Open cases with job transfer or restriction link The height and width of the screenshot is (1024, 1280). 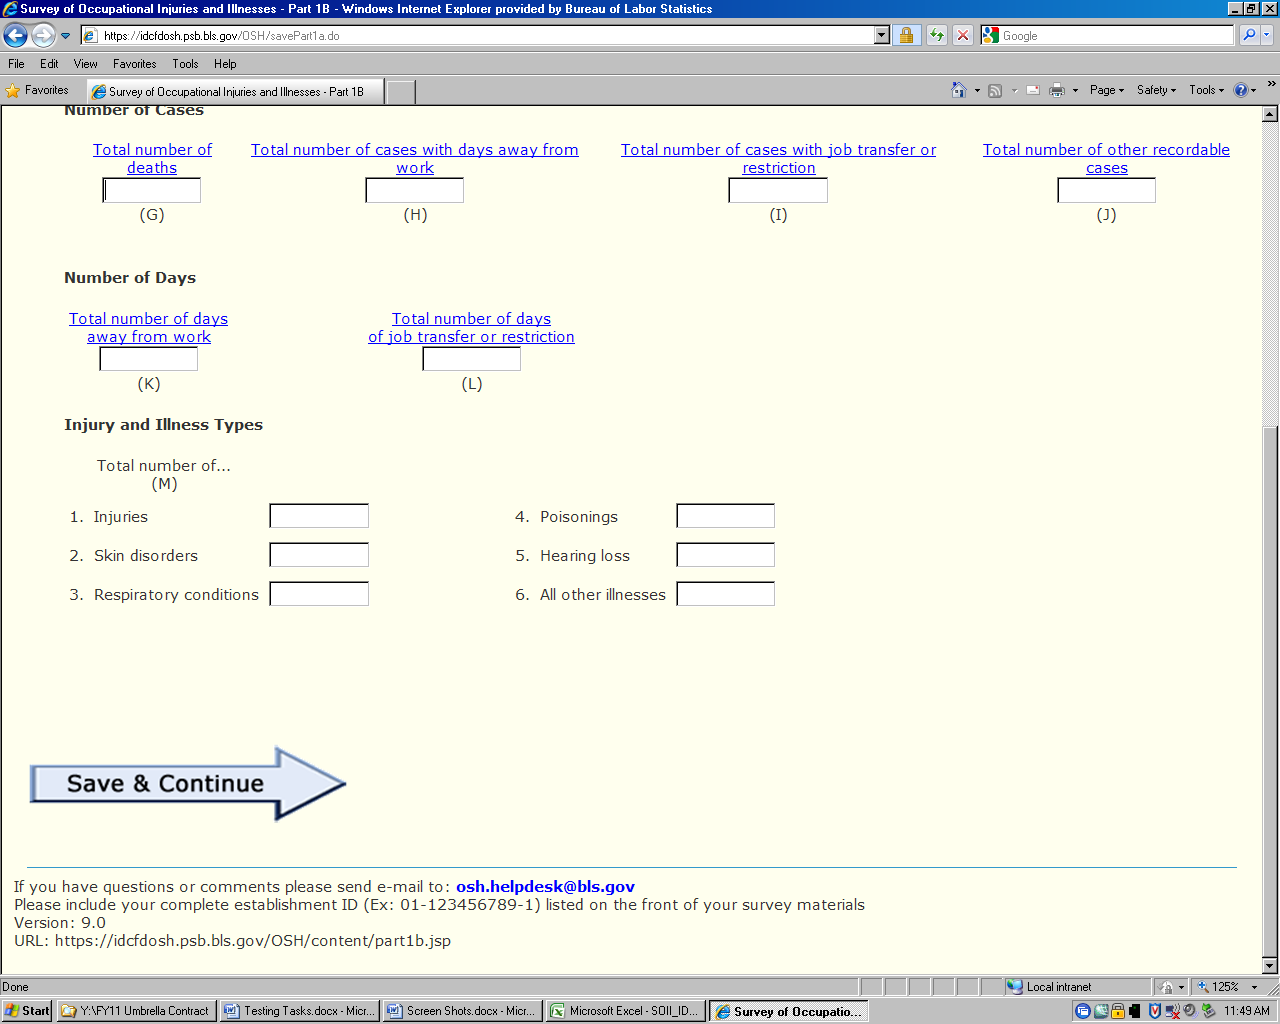pyautogui.click(x=778, y=159)
